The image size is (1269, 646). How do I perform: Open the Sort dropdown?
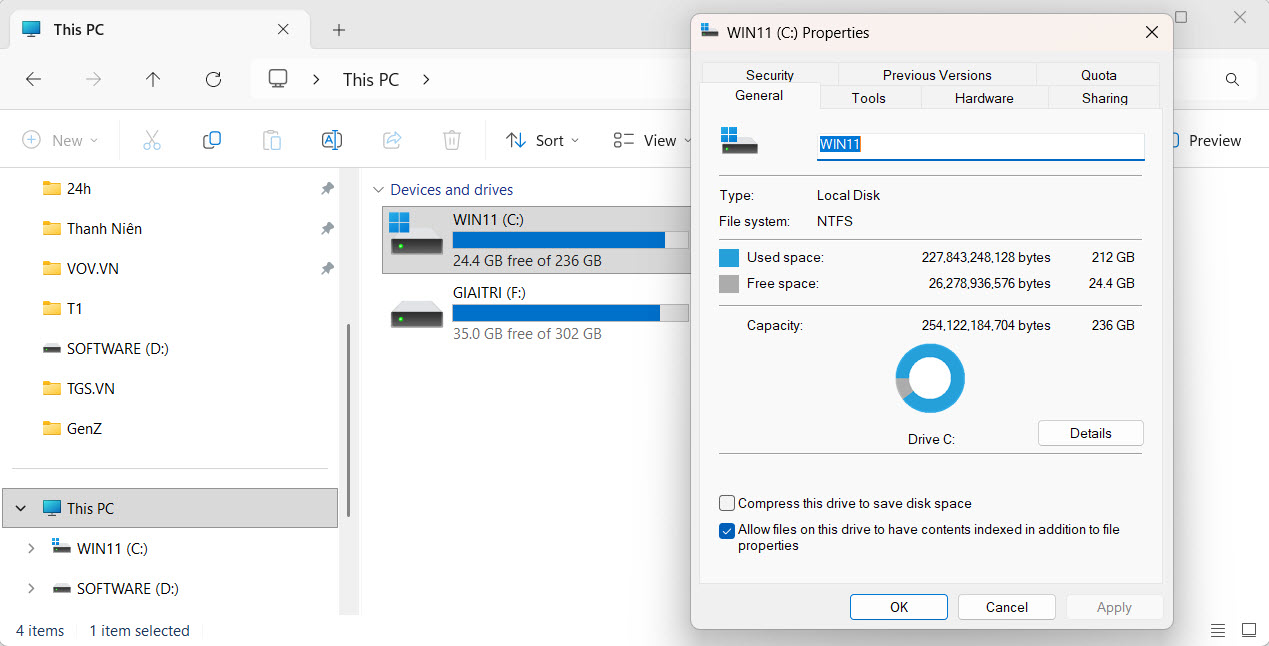tap(542, 140)
